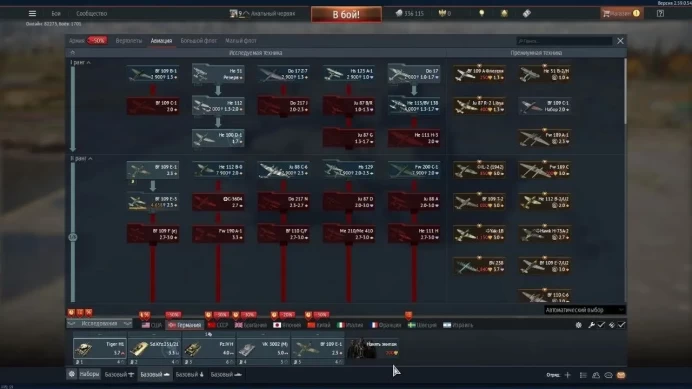Viewport: 692px width, 389px height.
Task: Click the hire crew slot button
Action: [373, 348]
